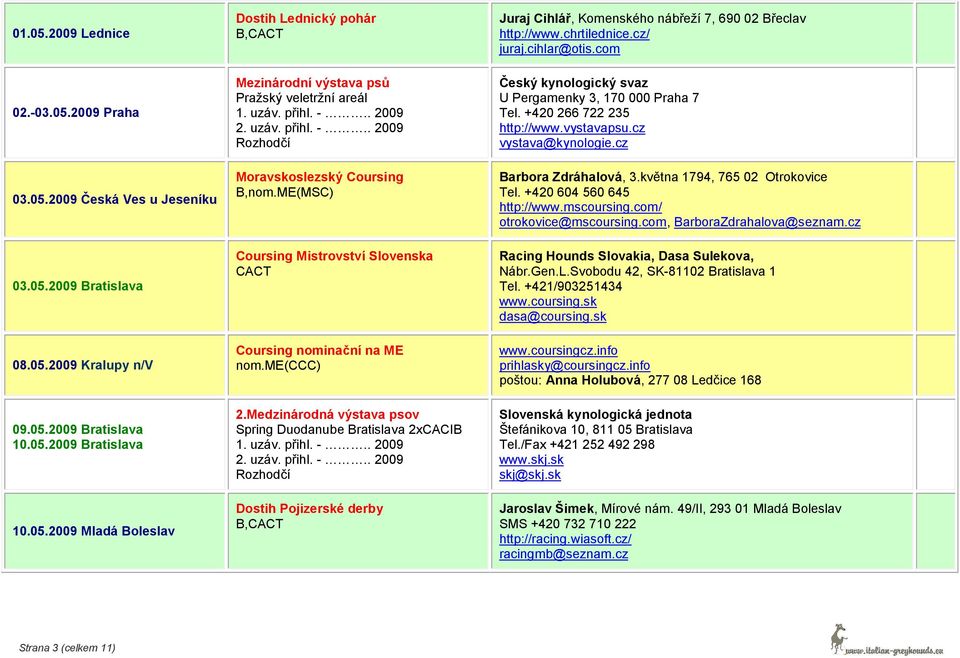Viewport: 960px width, 658px height.
Task: Click 'Nábr.Gen.L.Svobodu 42, SK-81102 Bratislava 1' address
Action: (x=637, y=271)
